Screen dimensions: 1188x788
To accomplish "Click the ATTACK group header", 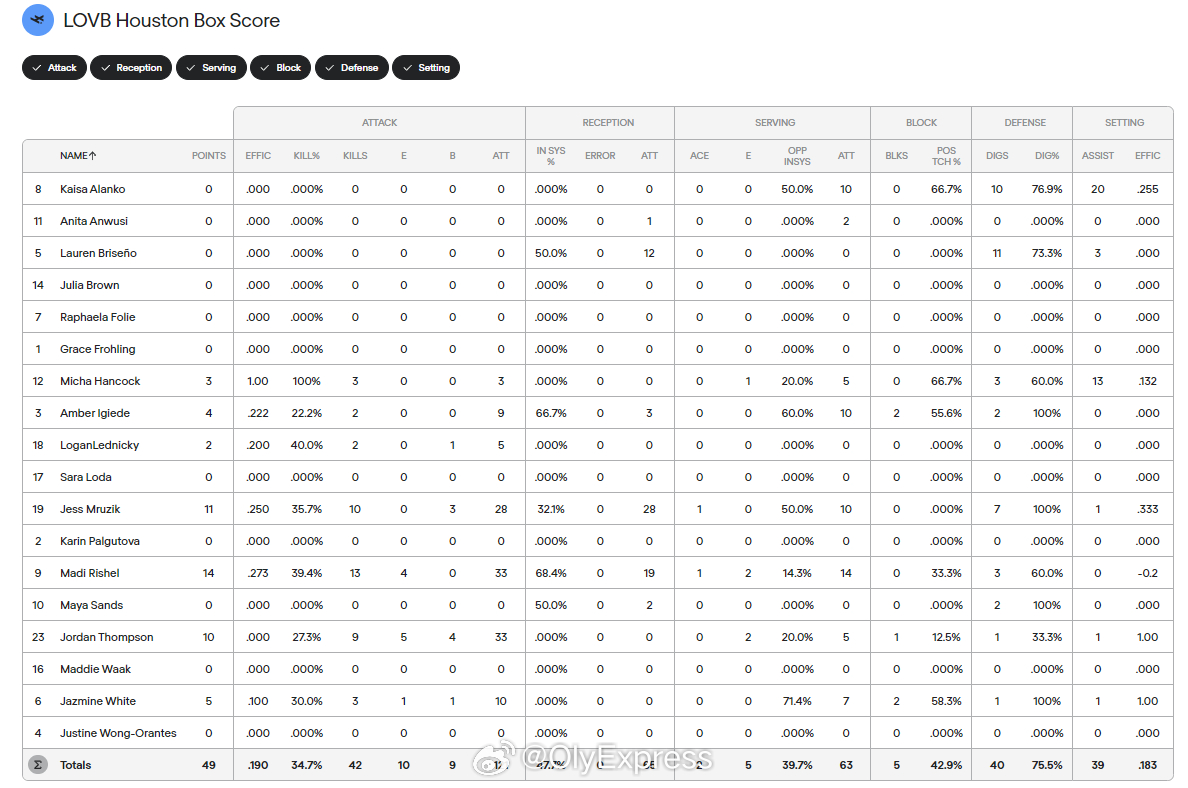I will pos(379,122).
